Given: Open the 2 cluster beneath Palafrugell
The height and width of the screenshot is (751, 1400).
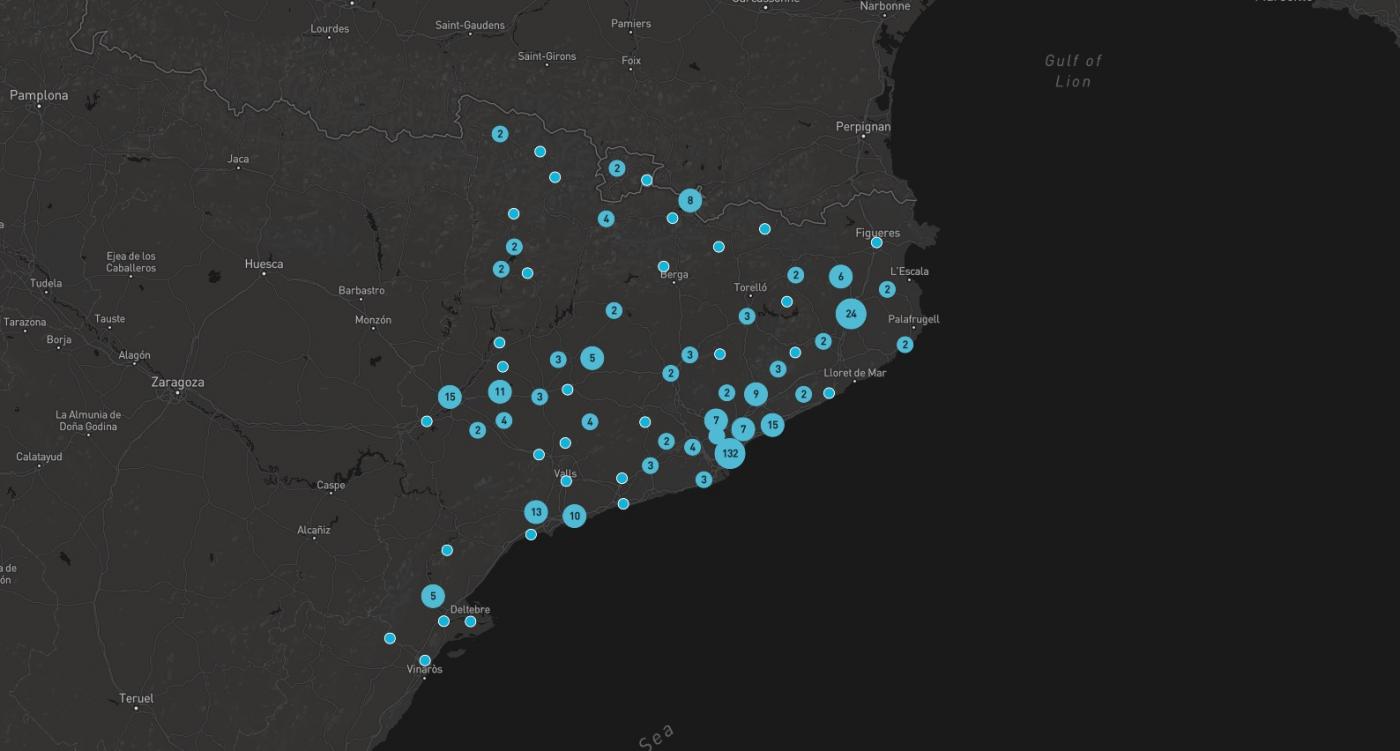Looking at the screenshot, I should 905,345.
